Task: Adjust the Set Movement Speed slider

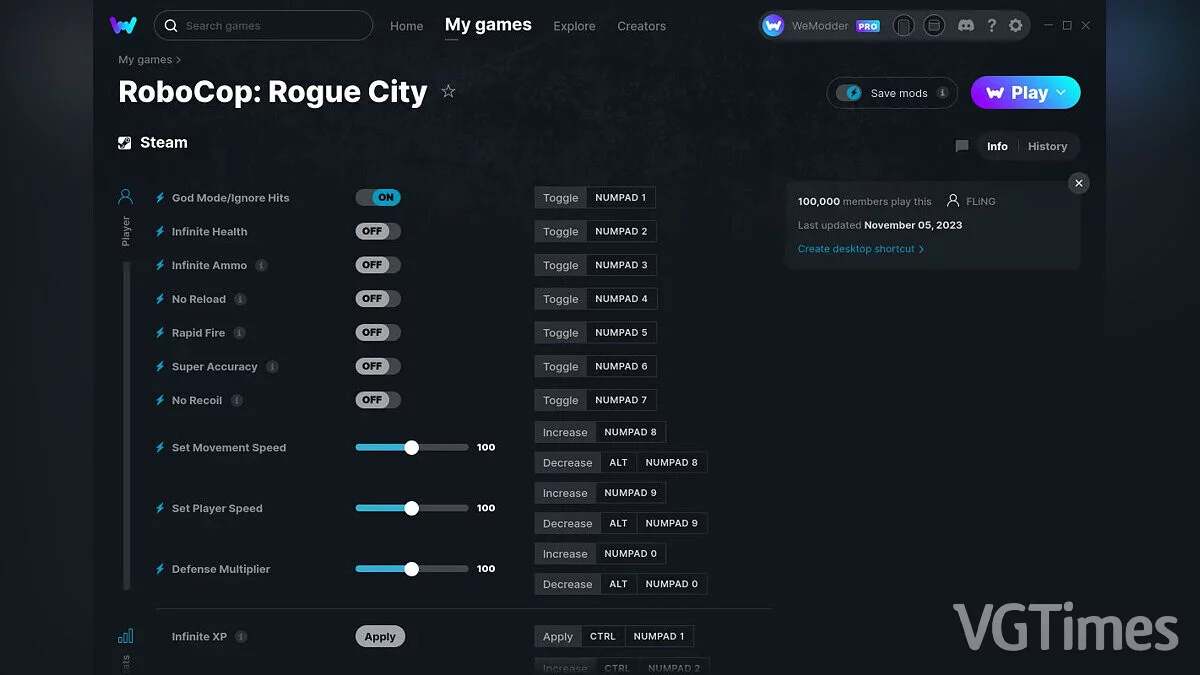Action: click(x=411, y=447)
